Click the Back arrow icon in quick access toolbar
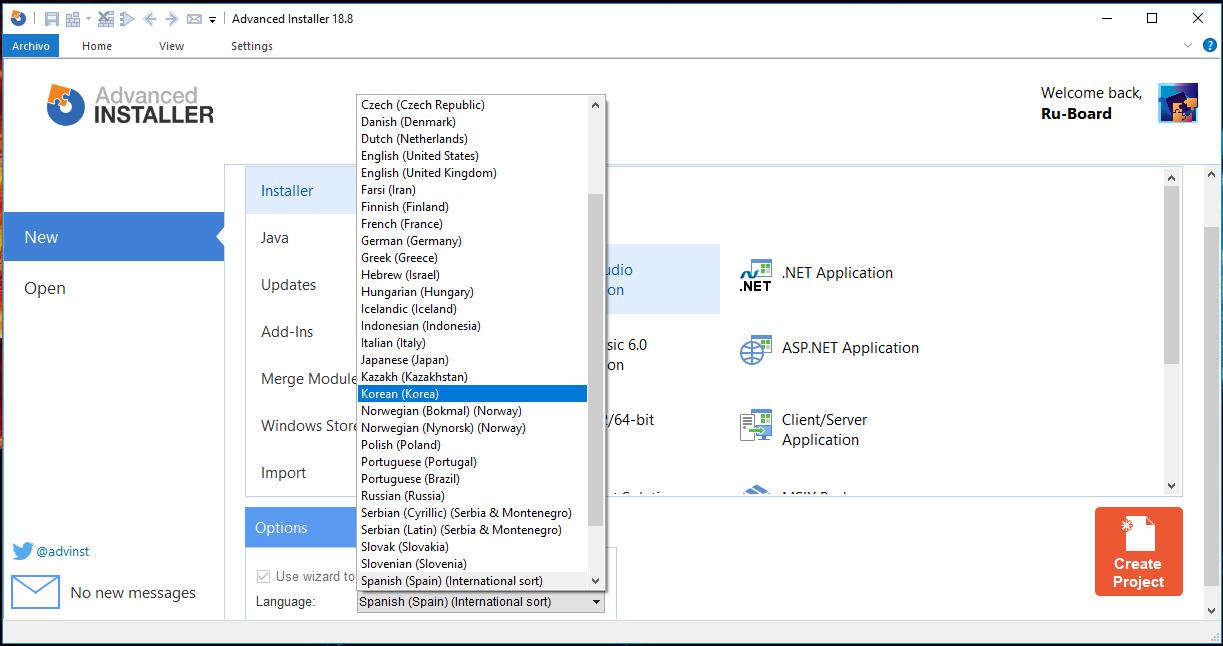The height and width of the screenshot is (646, 1223). (x=150, y=19)
